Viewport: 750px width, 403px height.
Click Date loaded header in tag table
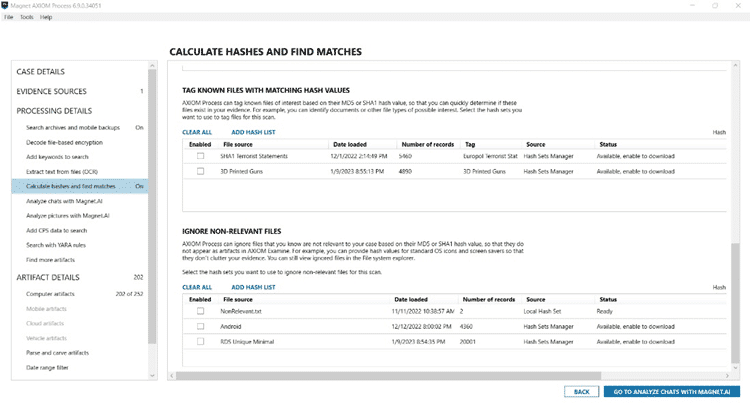pos(350,144)
